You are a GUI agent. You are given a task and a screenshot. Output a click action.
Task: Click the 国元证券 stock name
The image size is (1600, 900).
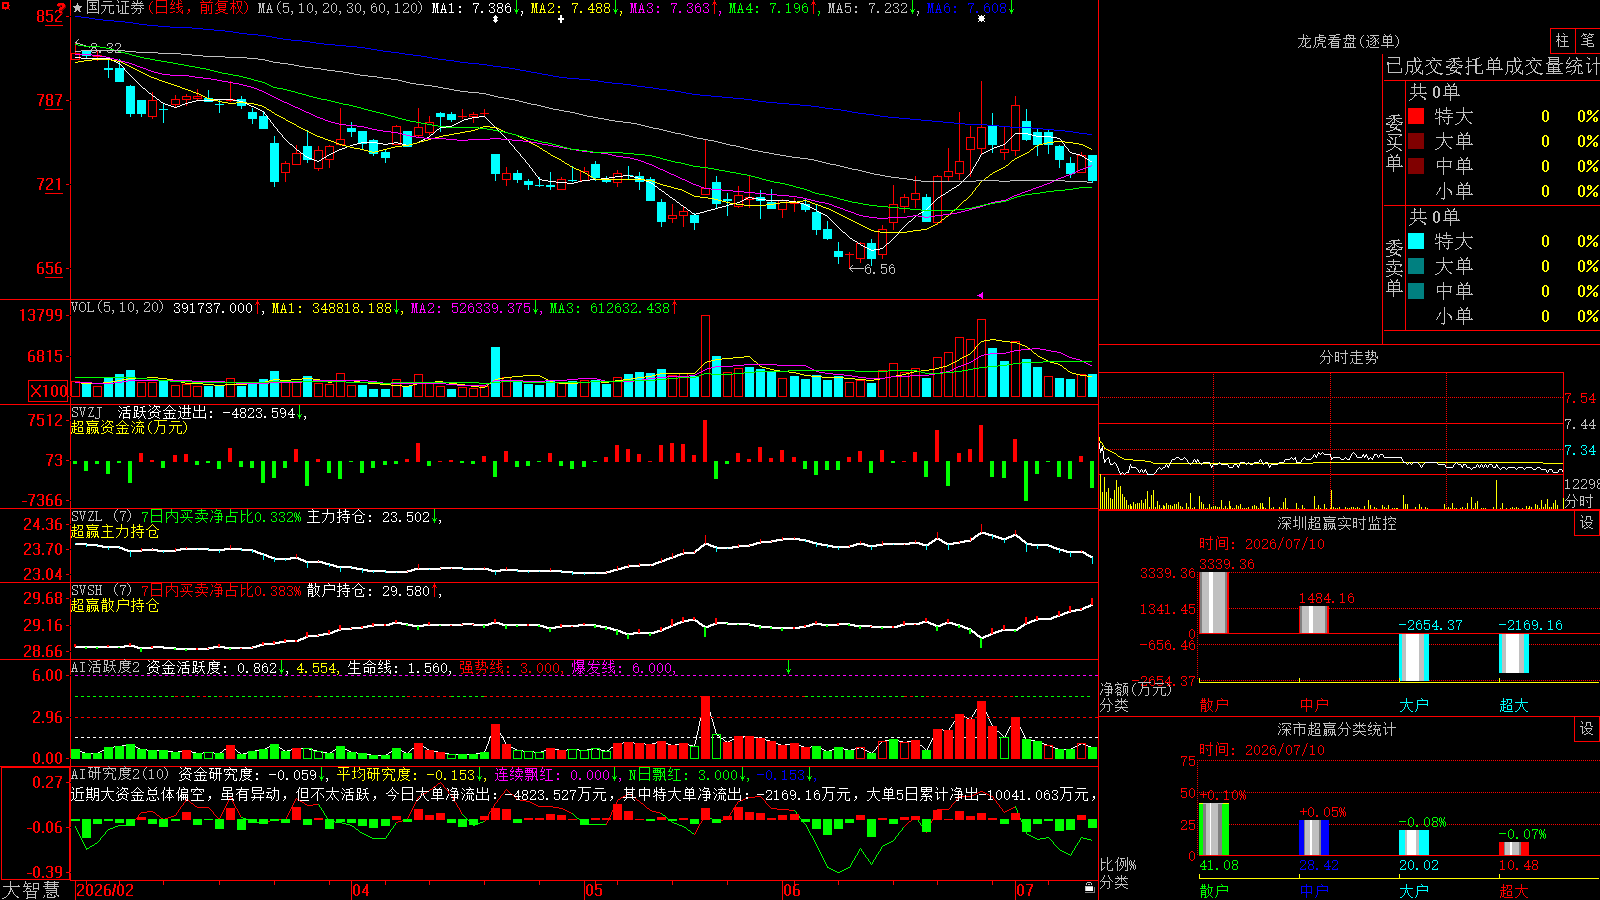coord(115,8)
